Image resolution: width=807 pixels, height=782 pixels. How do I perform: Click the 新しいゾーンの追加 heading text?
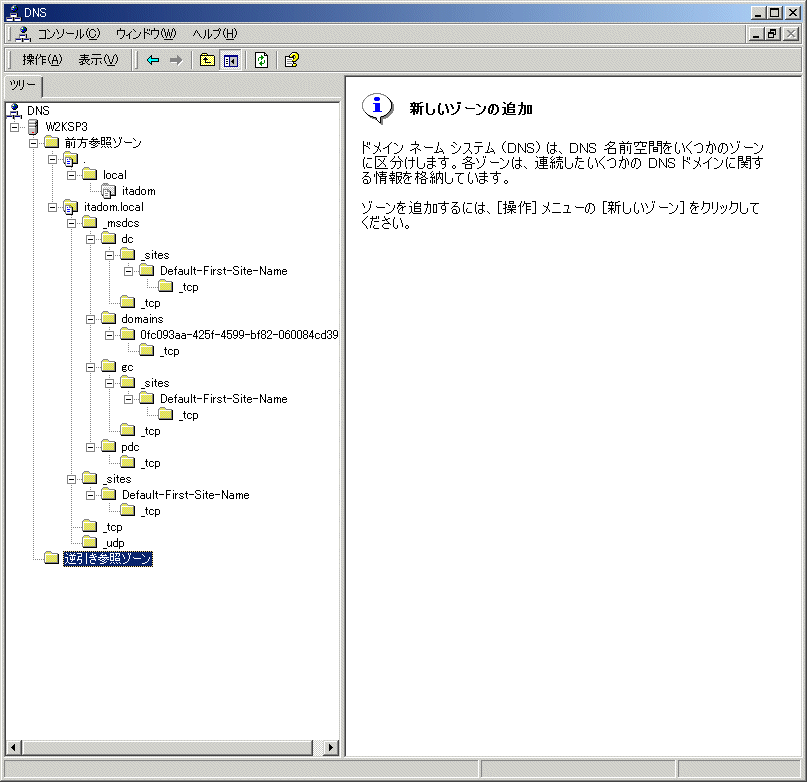[x=470, y=109]
